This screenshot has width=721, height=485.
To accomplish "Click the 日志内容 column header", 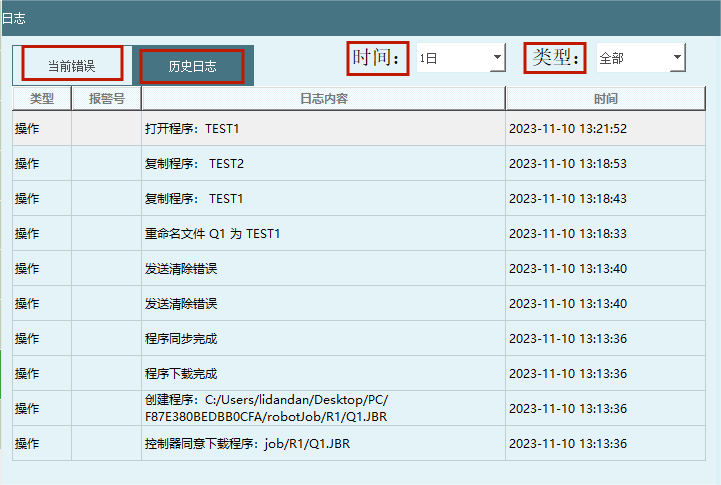I will pyautogui.click(x=323, y=99).
